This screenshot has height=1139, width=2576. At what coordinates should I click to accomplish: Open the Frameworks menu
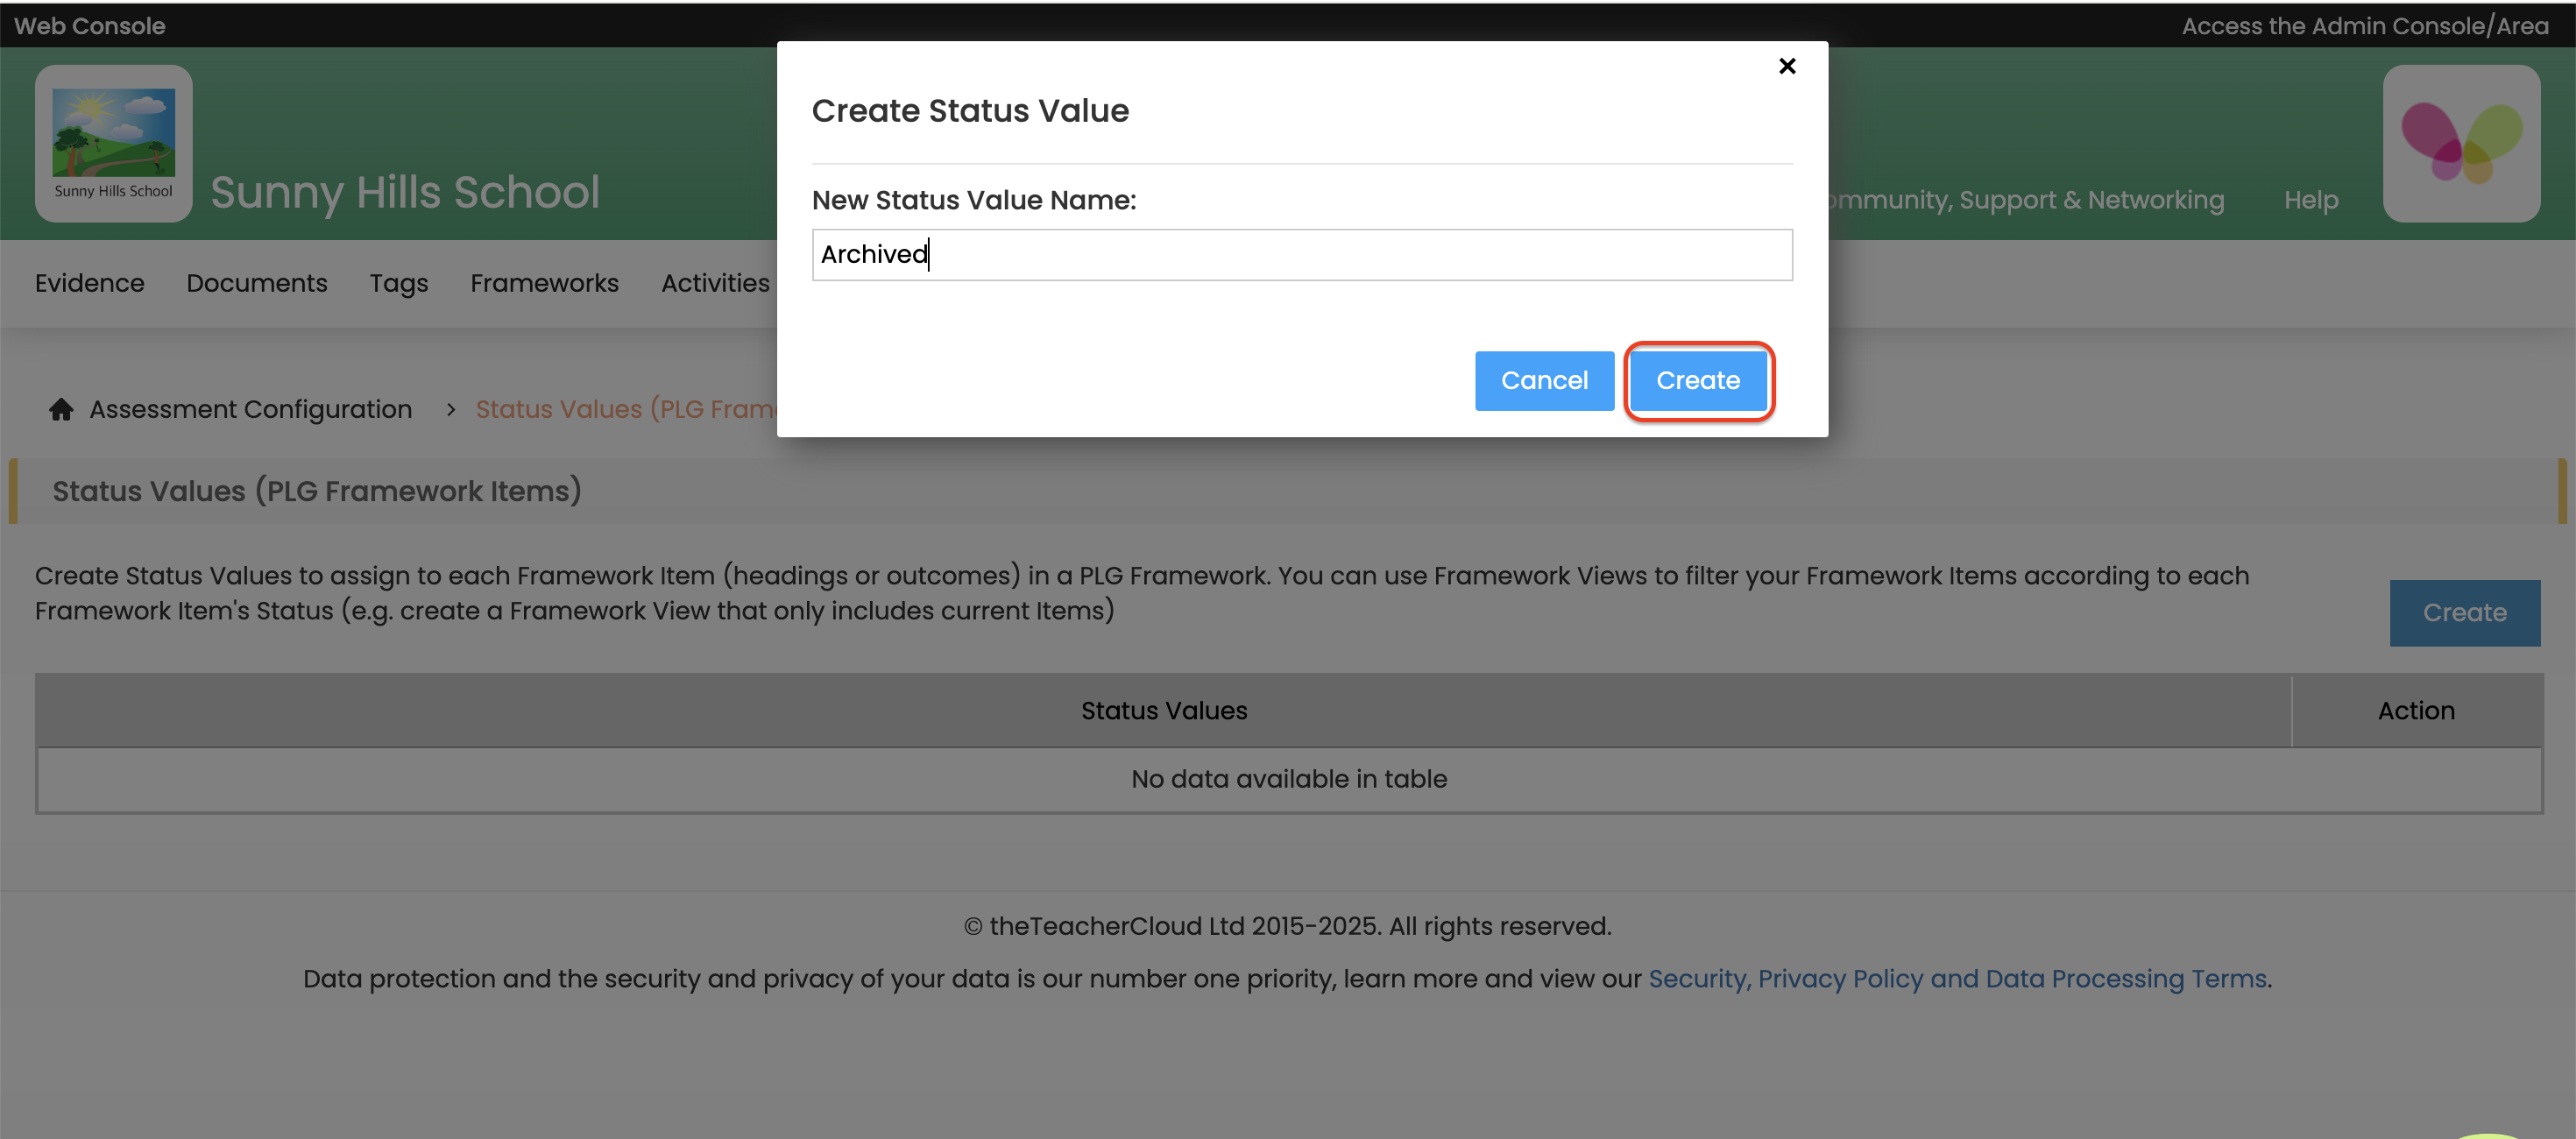coord(544,283)
